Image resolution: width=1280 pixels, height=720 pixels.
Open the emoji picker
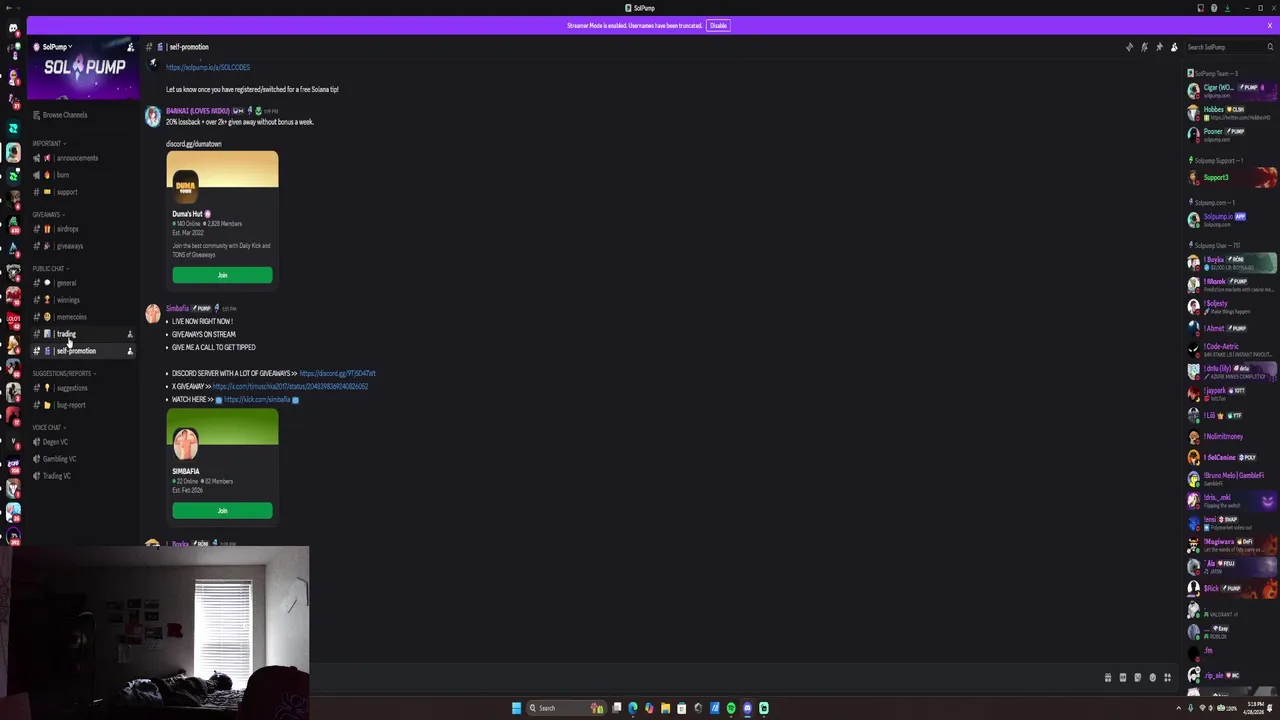pos(1152,678)
